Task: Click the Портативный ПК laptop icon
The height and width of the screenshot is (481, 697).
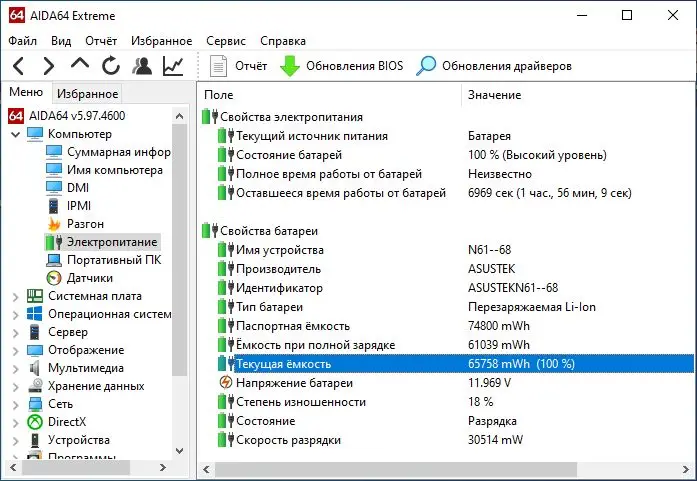Action: [54, 260]
